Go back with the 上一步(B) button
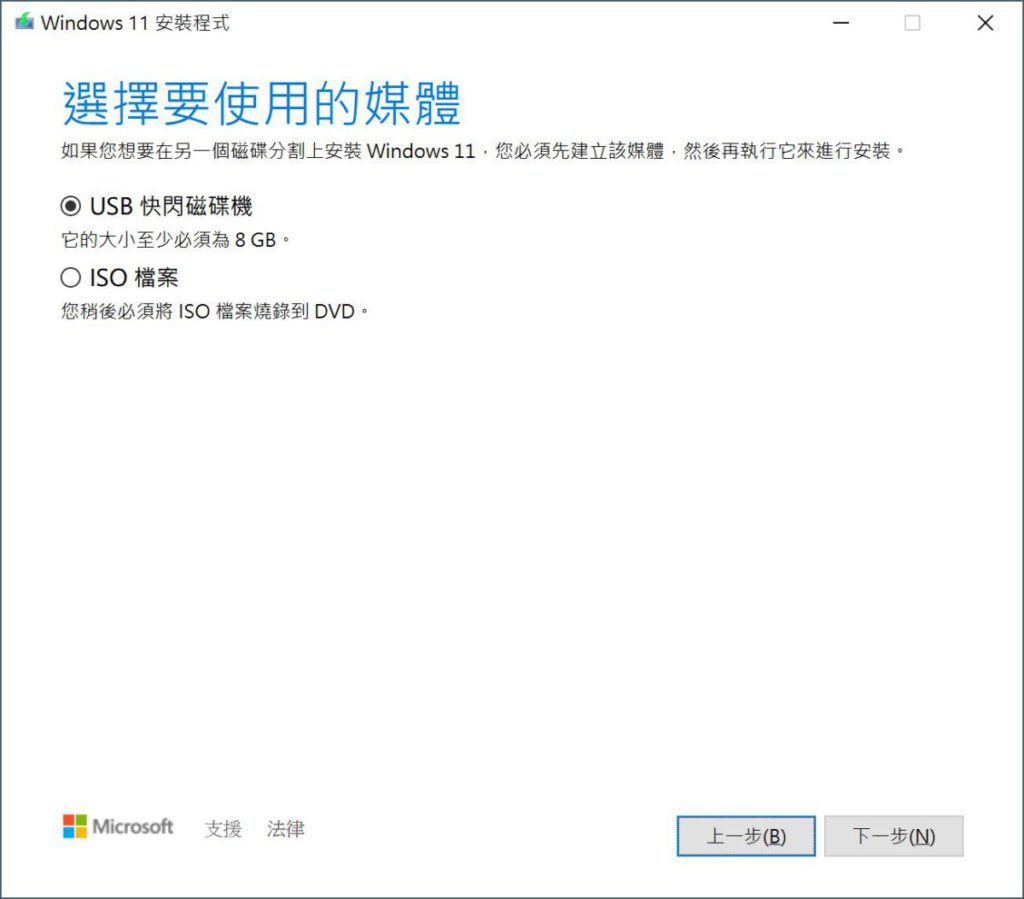Viewport: 1024px width, 899px height. pos(746,836)
